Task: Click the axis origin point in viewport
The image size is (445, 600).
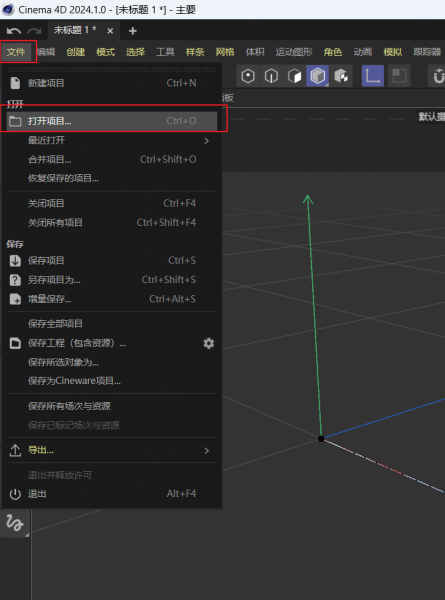Action: pos(321,439)
